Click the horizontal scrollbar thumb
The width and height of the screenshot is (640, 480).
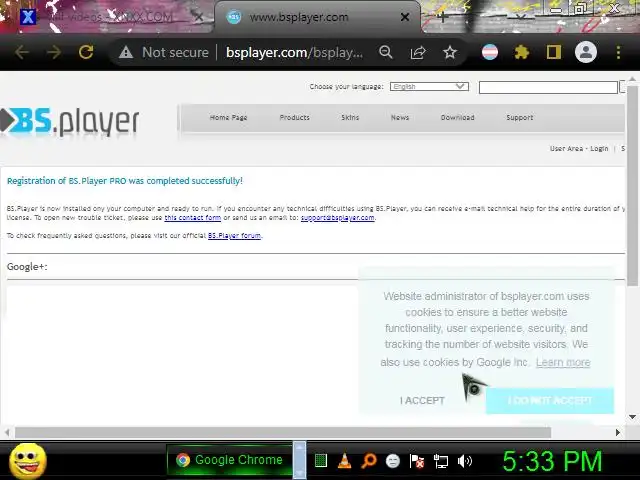click(x=282, y=432)
